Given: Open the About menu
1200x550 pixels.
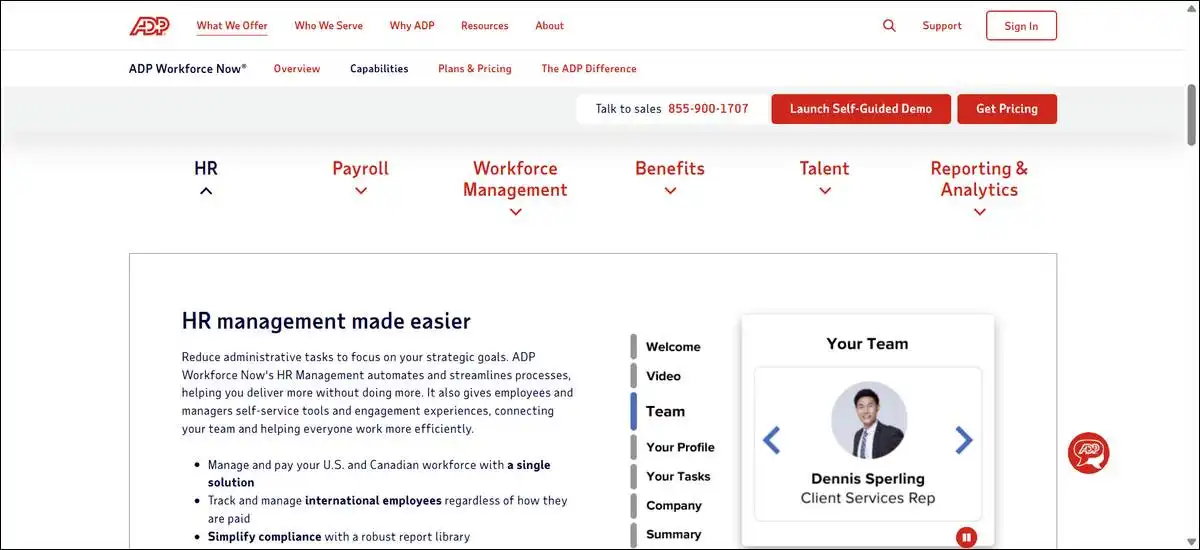Looking at the screenshot, I should [550, 26].
